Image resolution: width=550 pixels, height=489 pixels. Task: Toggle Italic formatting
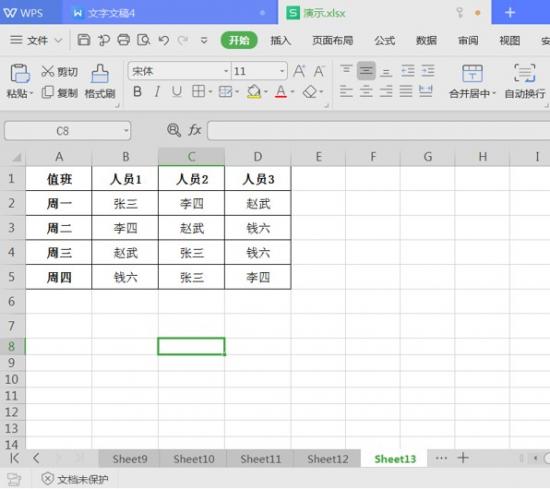(x=157, y=92)
